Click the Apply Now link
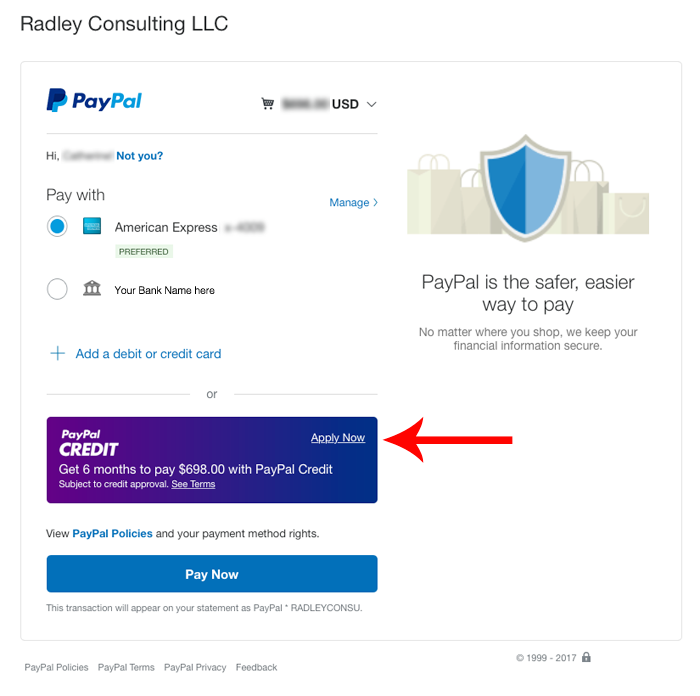This screenshot has width=700, height=696. [x=338, y=438]
